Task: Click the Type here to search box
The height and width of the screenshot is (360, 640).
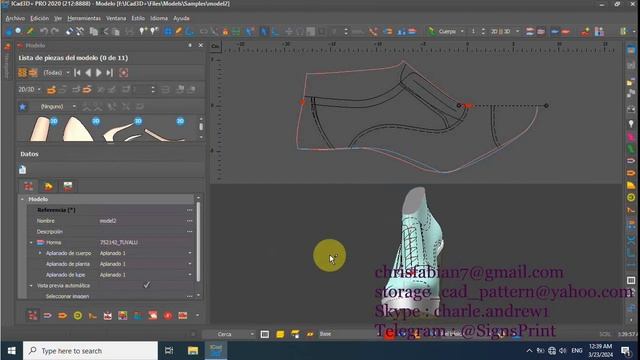Action: pos(90,351)
